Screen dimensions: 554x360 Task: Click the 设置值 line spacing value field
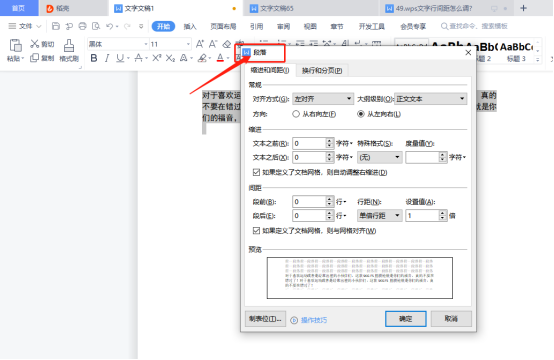[423, 216]
